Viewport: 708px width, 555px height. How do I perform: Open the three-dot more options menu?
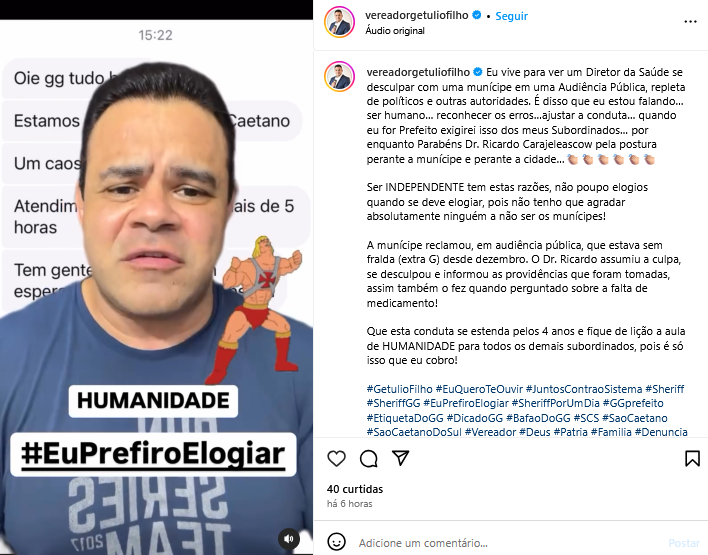pos(690,22)
